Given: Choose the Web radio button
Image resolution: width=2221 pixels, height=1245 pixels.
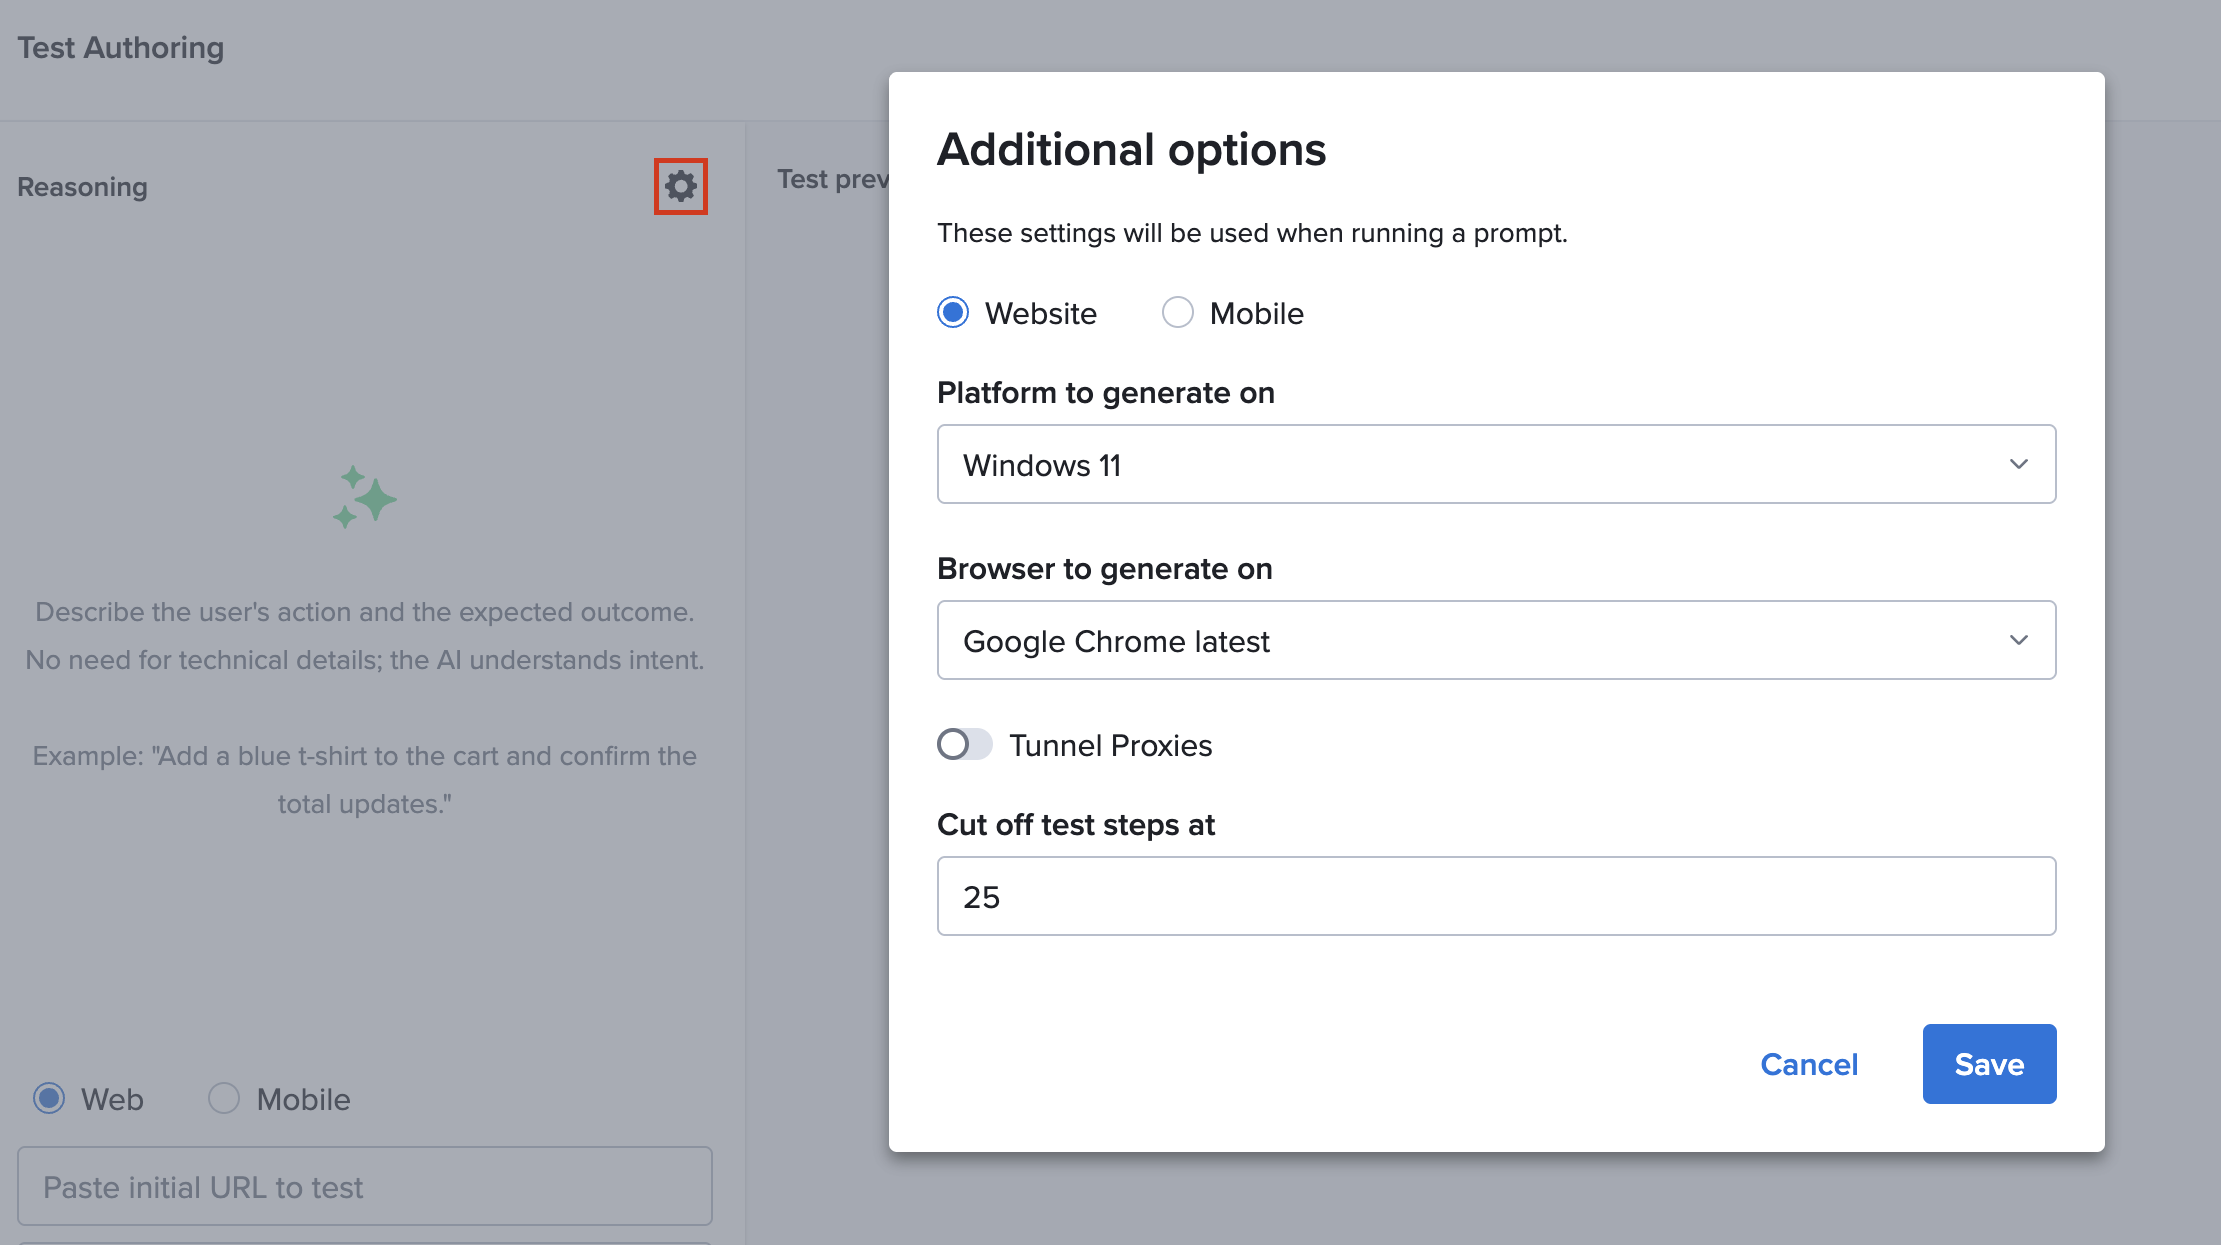Looking at the screenshot, I should pyautogui.click(x=49, y=1098).
